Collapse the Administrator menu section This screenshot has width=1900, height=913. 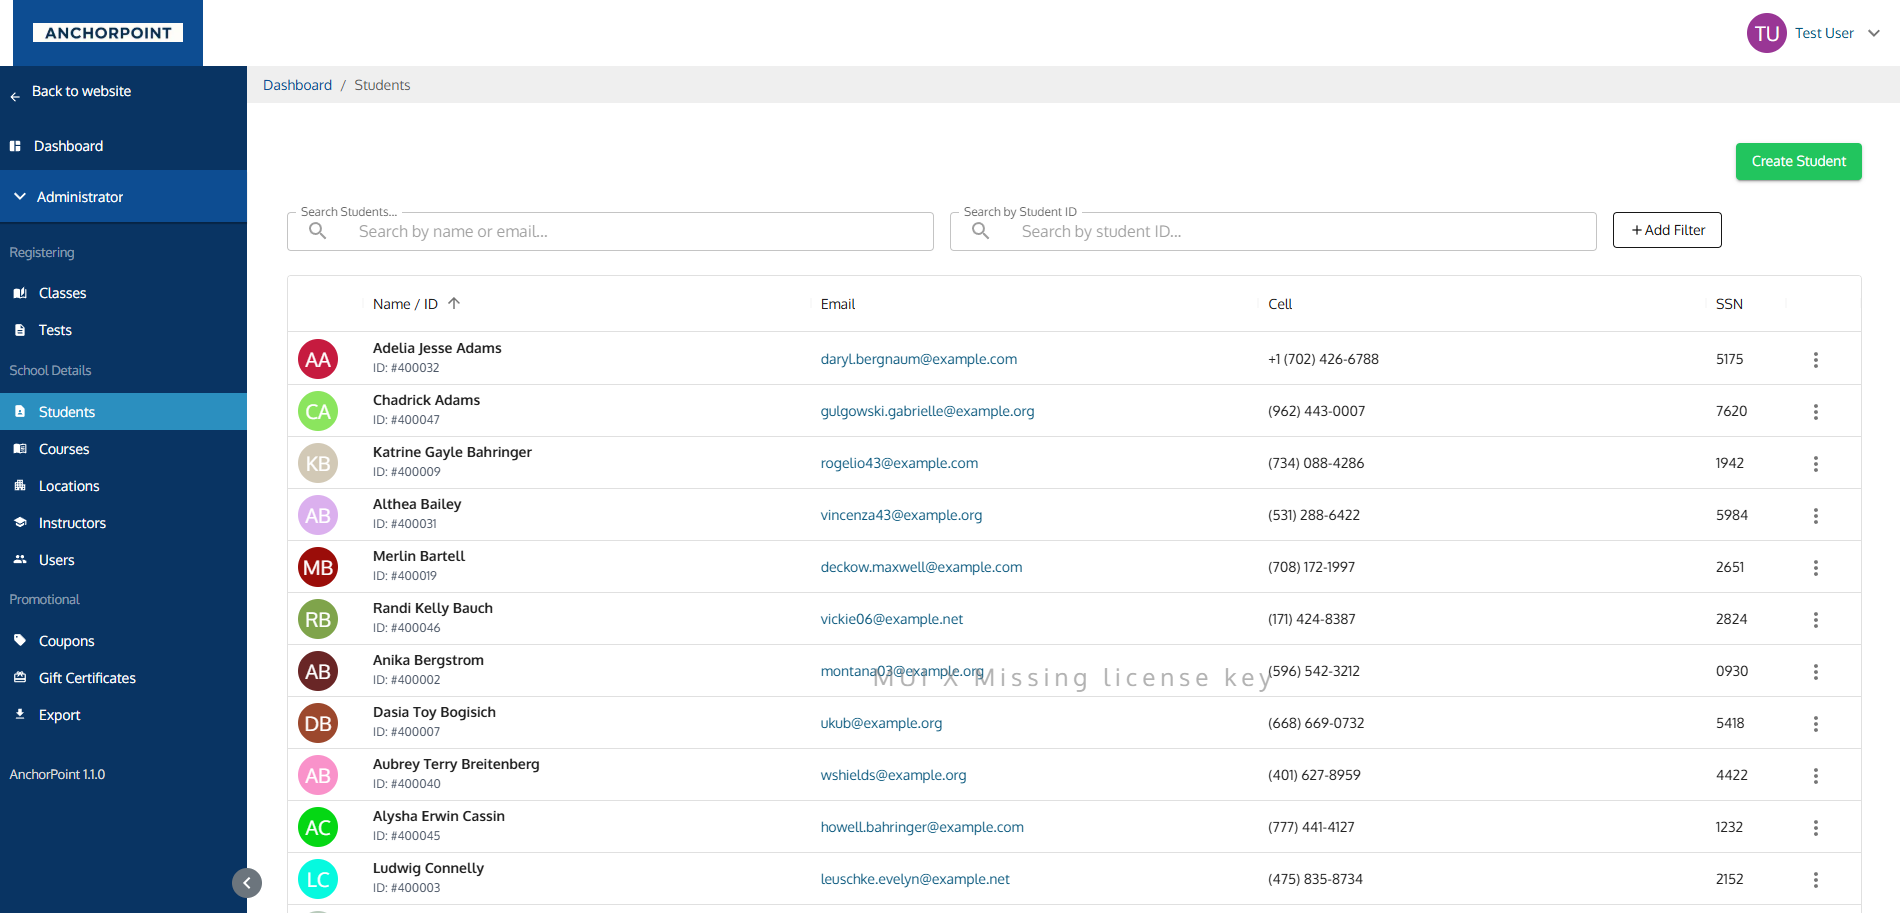[x=20, y=197]
